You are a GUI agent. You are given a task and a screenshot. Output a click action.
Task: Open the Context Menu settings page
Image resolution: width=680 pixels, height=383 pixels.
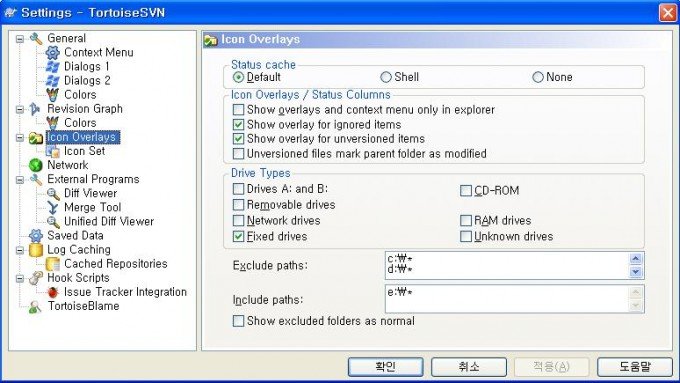coord(98,52)
